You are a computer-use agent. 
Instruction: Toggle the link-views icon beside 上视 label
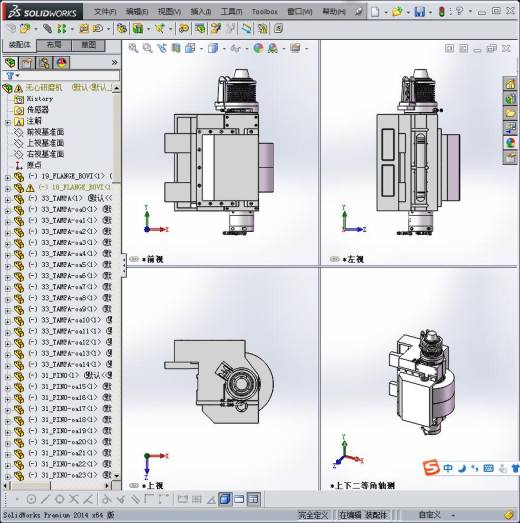[134, 486]
